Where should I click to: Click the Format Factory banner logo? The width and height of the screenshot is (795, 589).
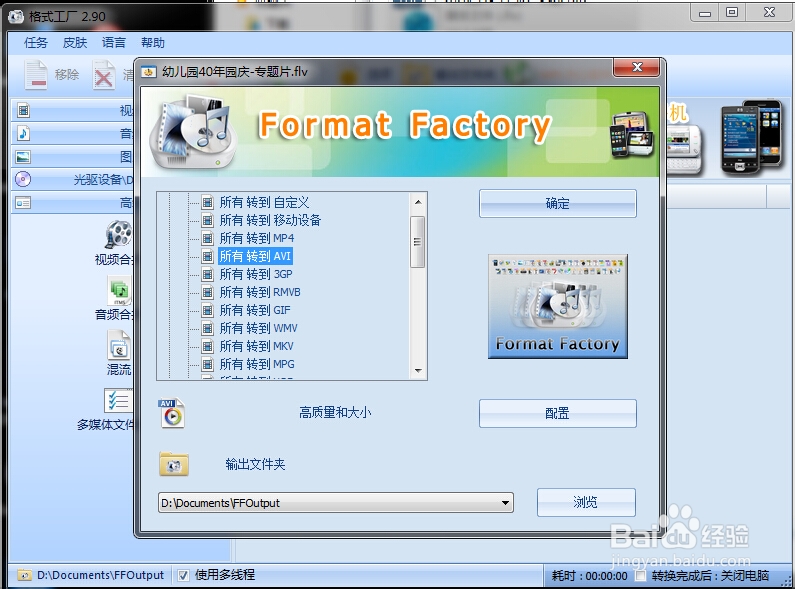pos(194,132)
